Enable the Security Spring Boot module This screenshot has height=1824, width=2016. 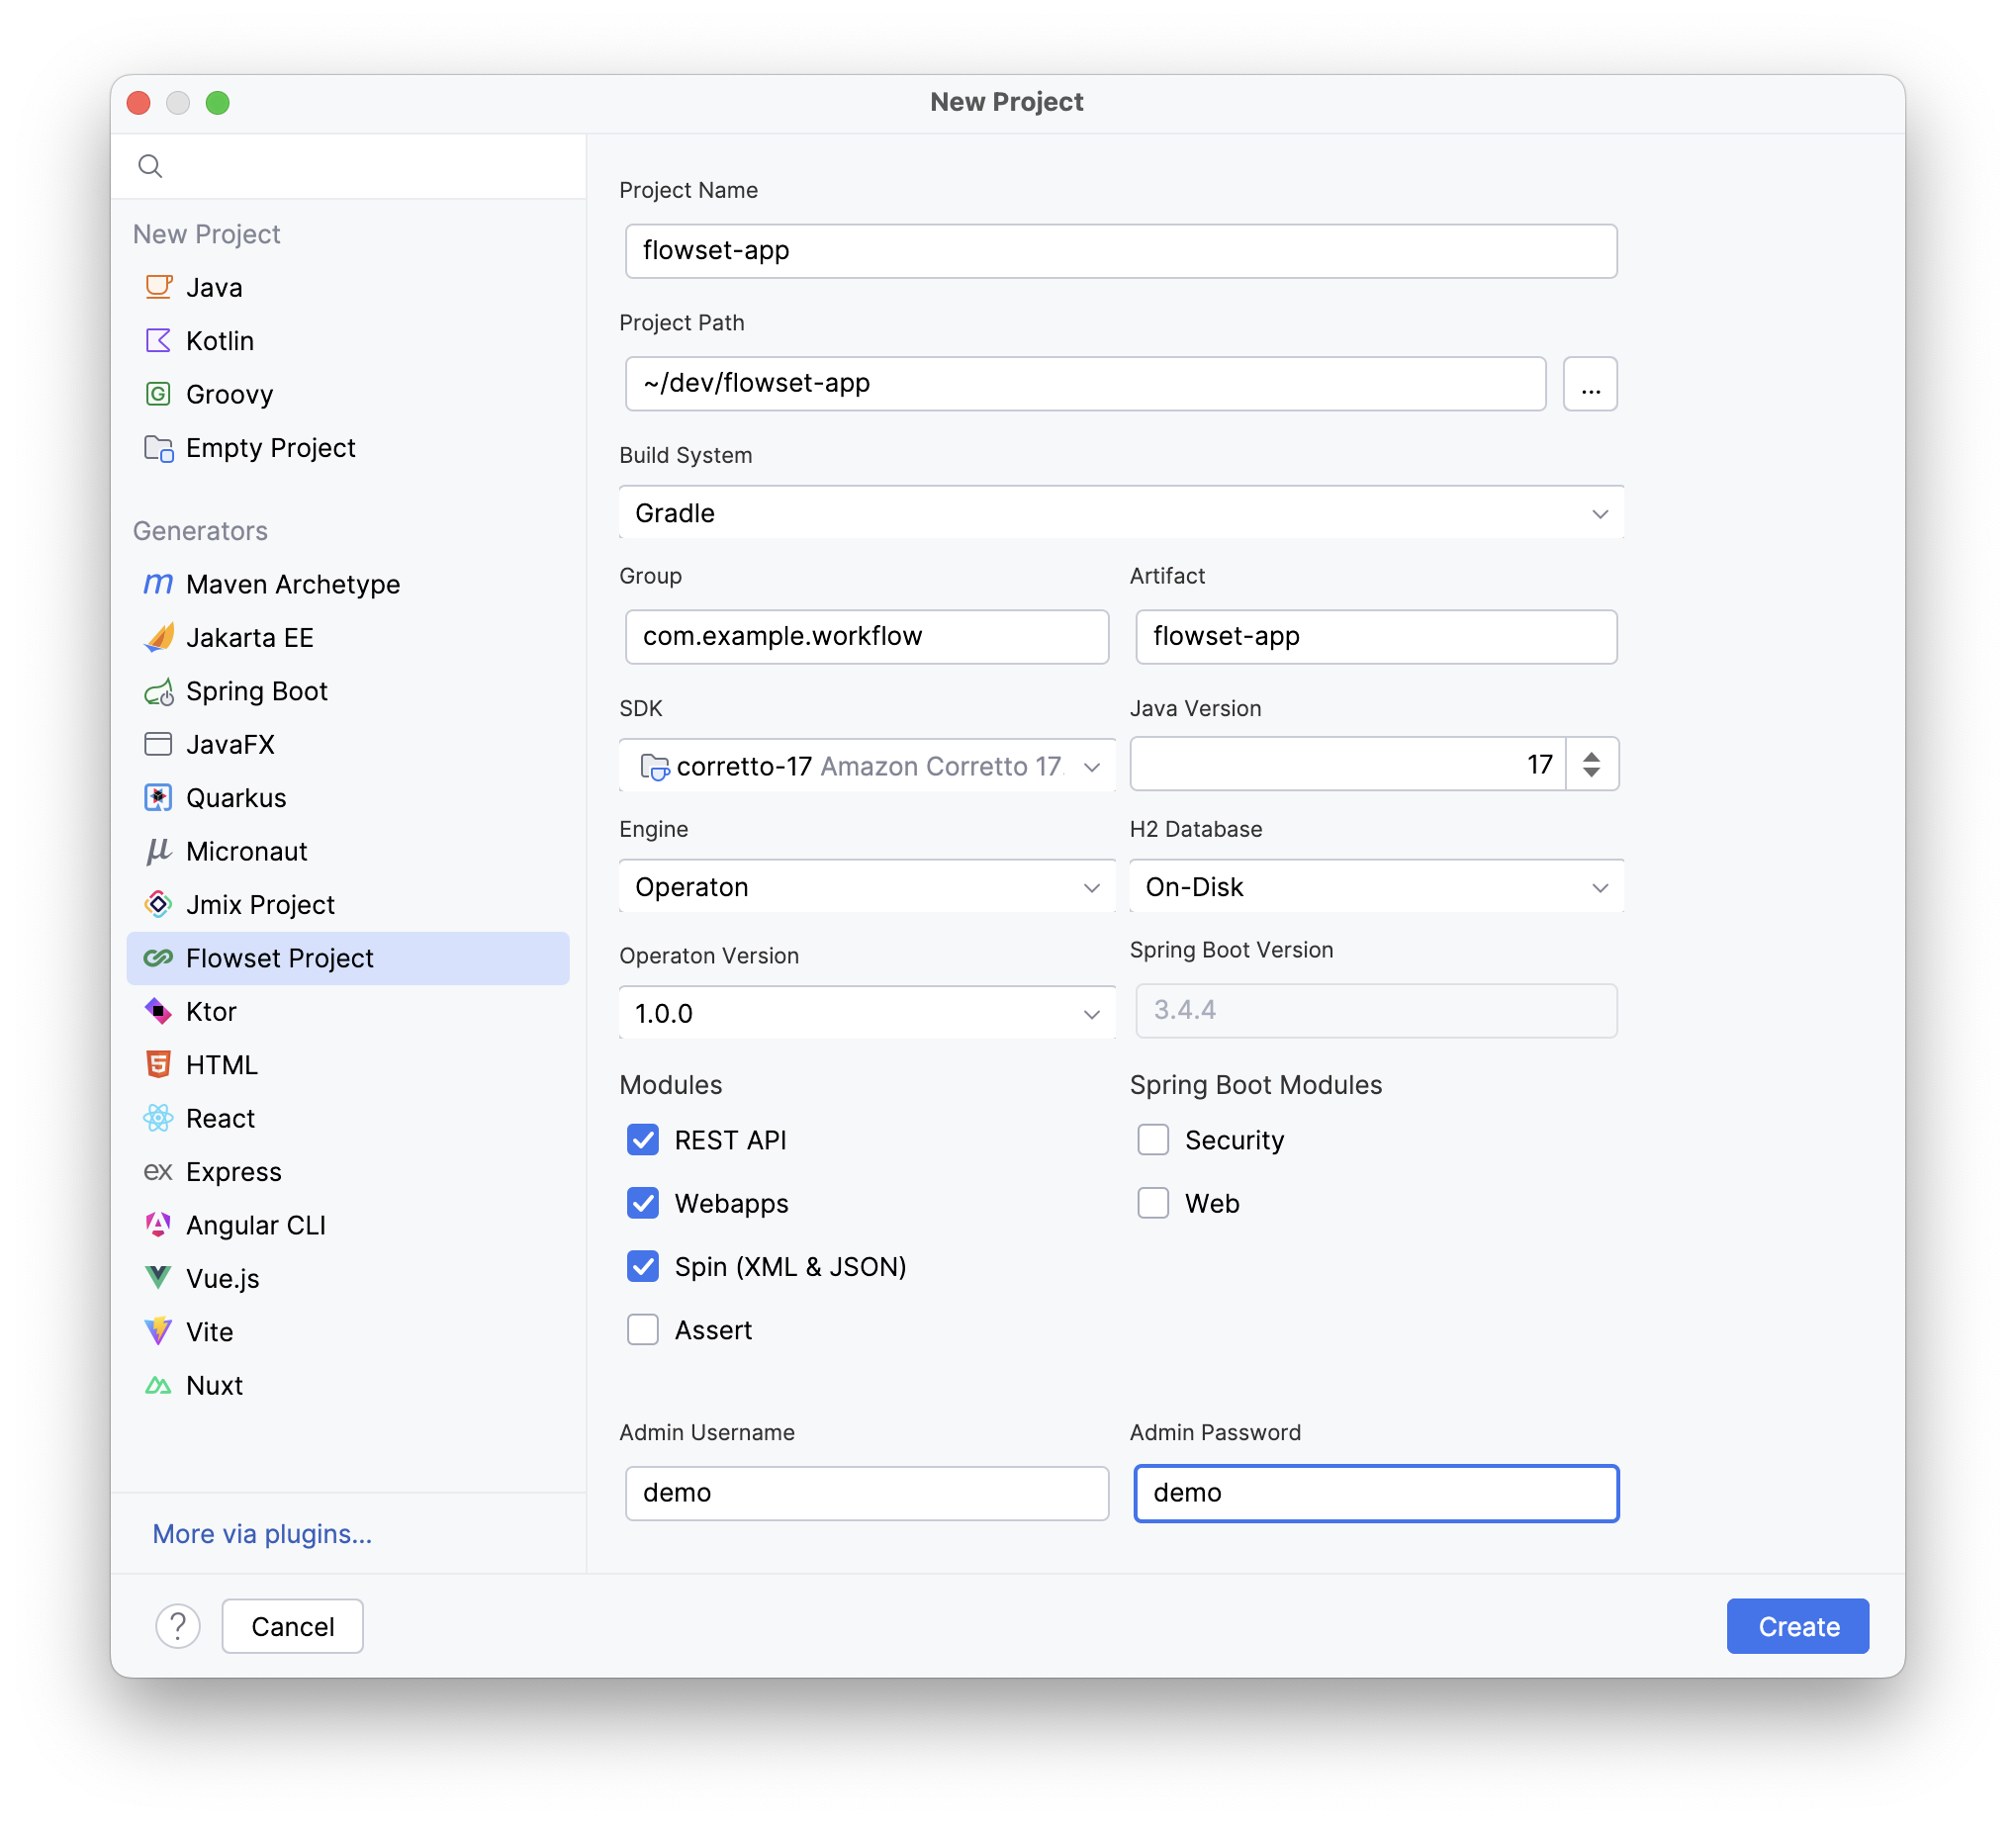click(x=1153, y=1139)
